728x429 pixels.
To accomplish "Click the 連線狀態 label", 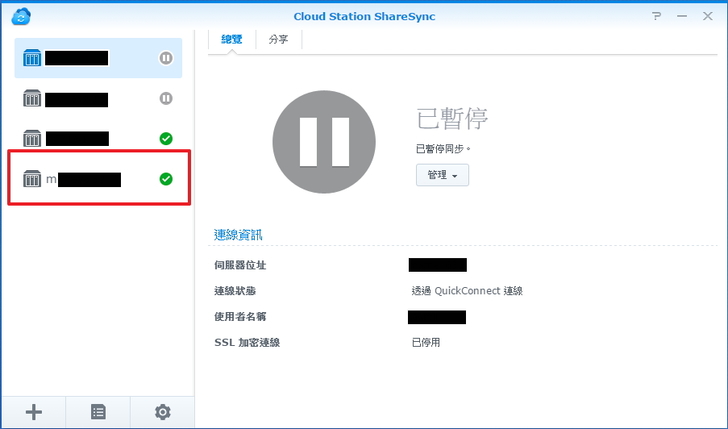I will coord(235,291).
